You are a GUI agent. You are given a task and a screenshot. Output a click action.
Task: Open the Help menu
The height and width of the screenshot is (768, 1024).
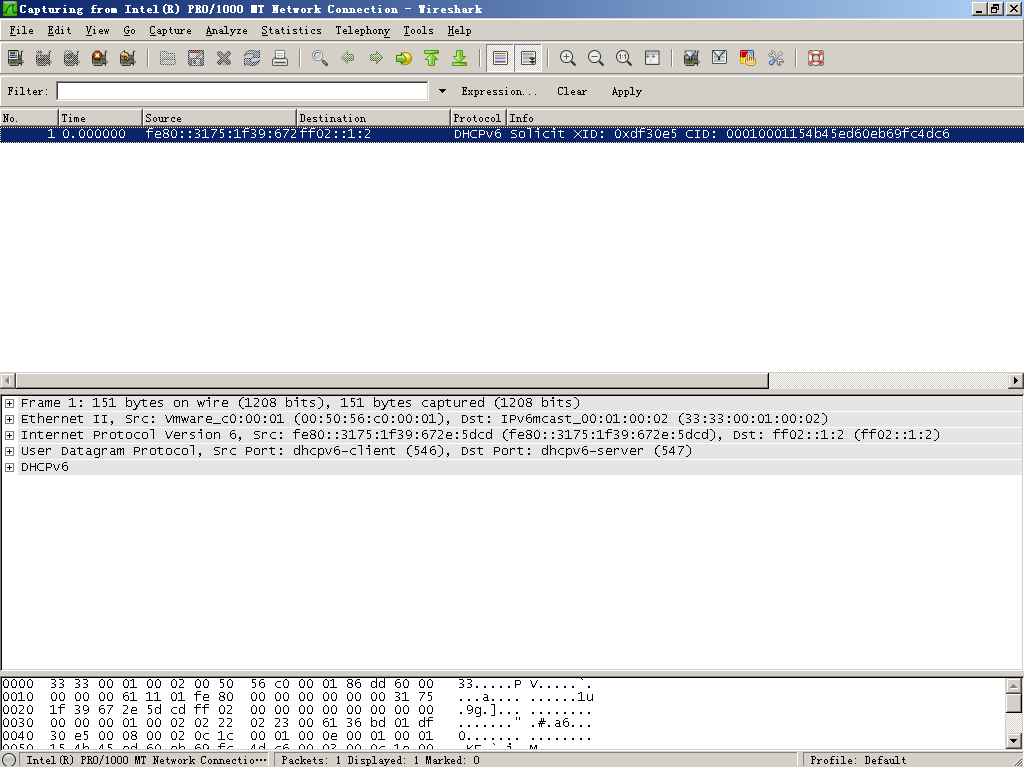click(x=459, y=31)
